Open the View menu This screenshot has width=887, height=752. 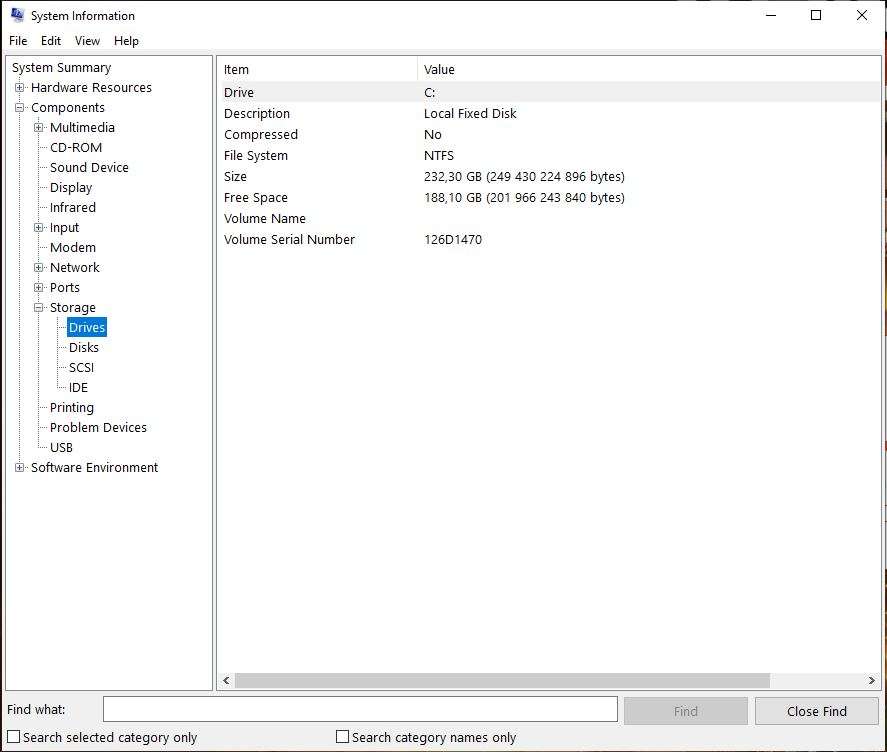pyautogui.click(x=87, y=41)
